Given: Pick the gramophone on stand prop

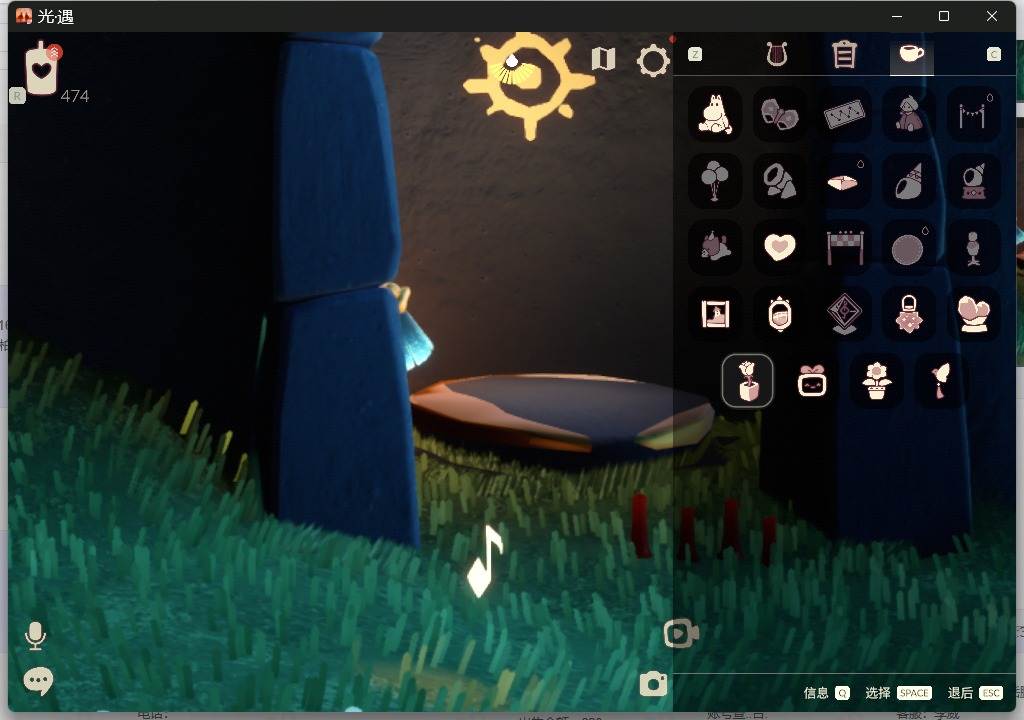Looking at the screenshot, I should click(974, 181).
